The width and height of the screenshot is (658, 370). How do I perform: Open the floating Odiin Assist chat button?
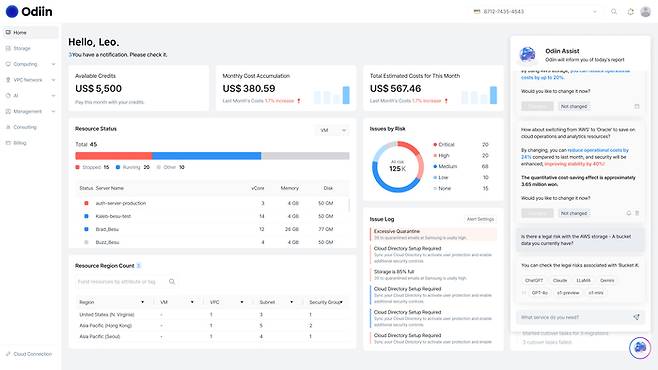point(640,348)
